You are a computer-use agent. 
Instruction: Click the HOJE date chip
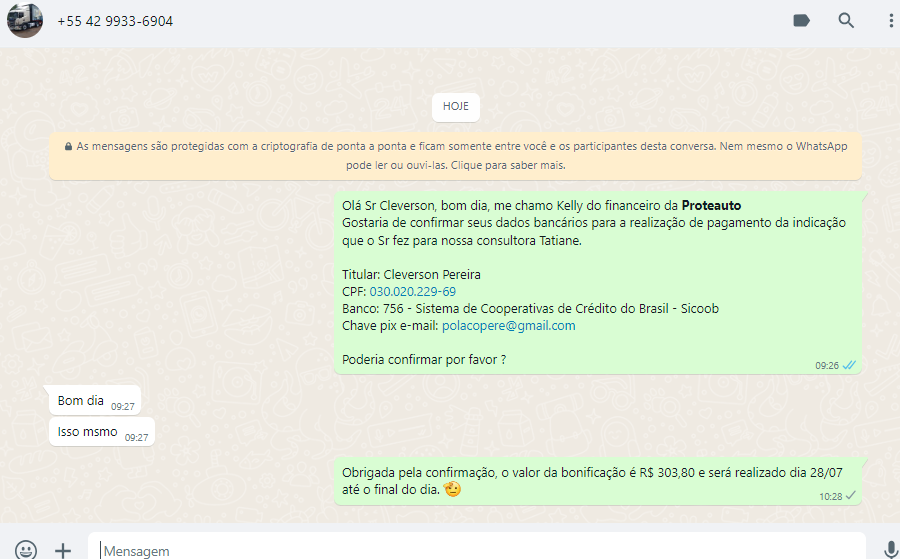455,106
